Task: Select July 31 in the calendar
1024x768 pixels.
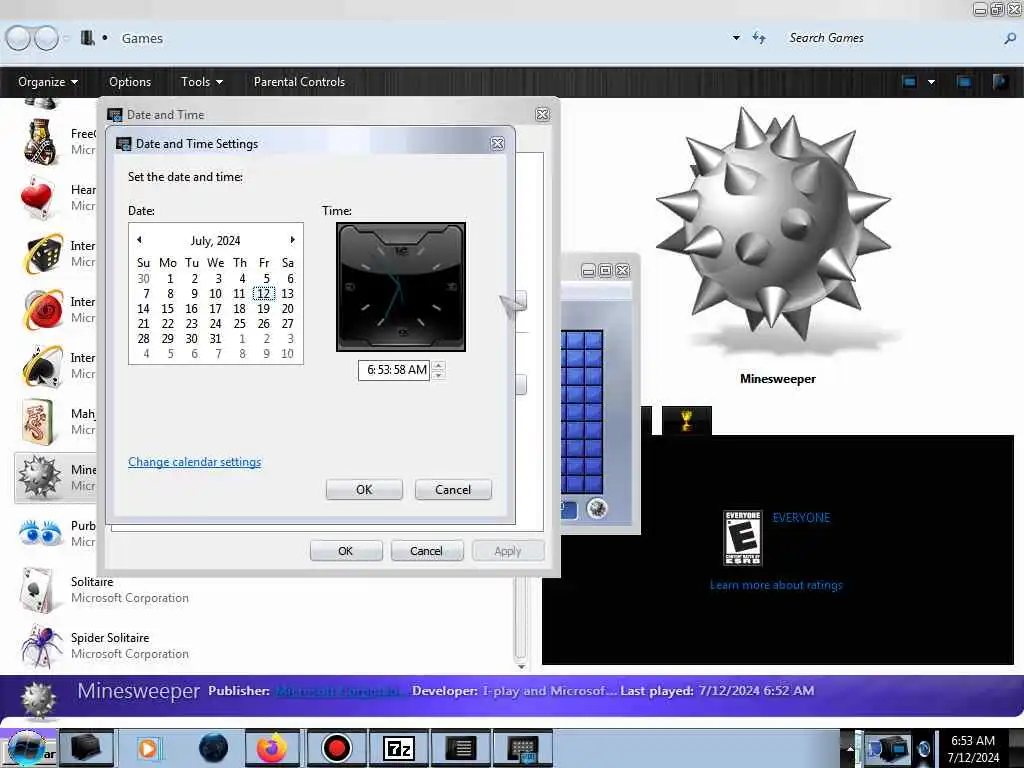Action: (x=216, y=339)
